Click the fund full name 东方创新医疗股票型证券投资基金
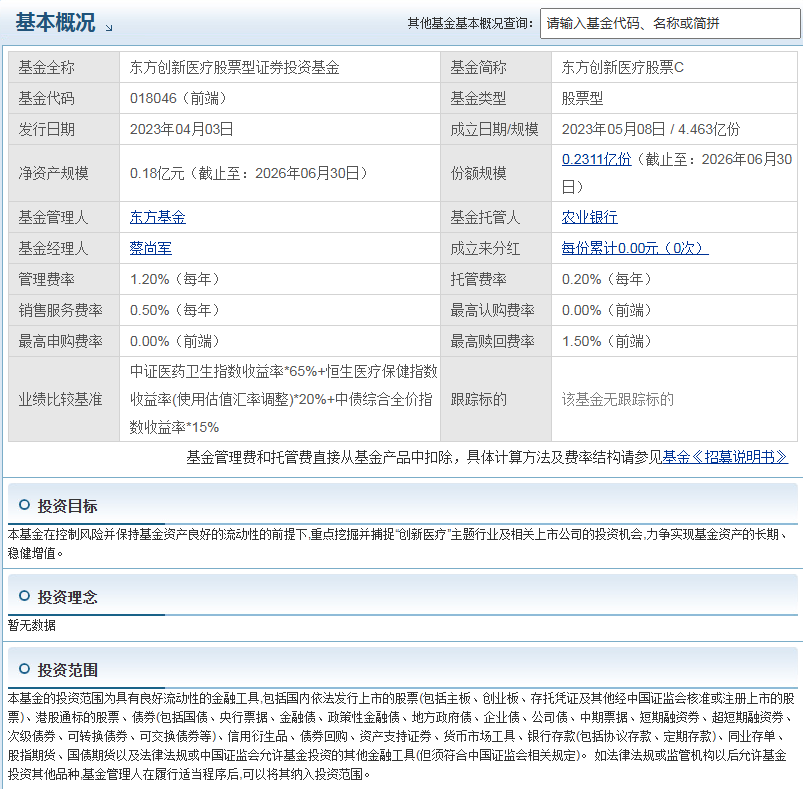 click(x=235, y=67)
